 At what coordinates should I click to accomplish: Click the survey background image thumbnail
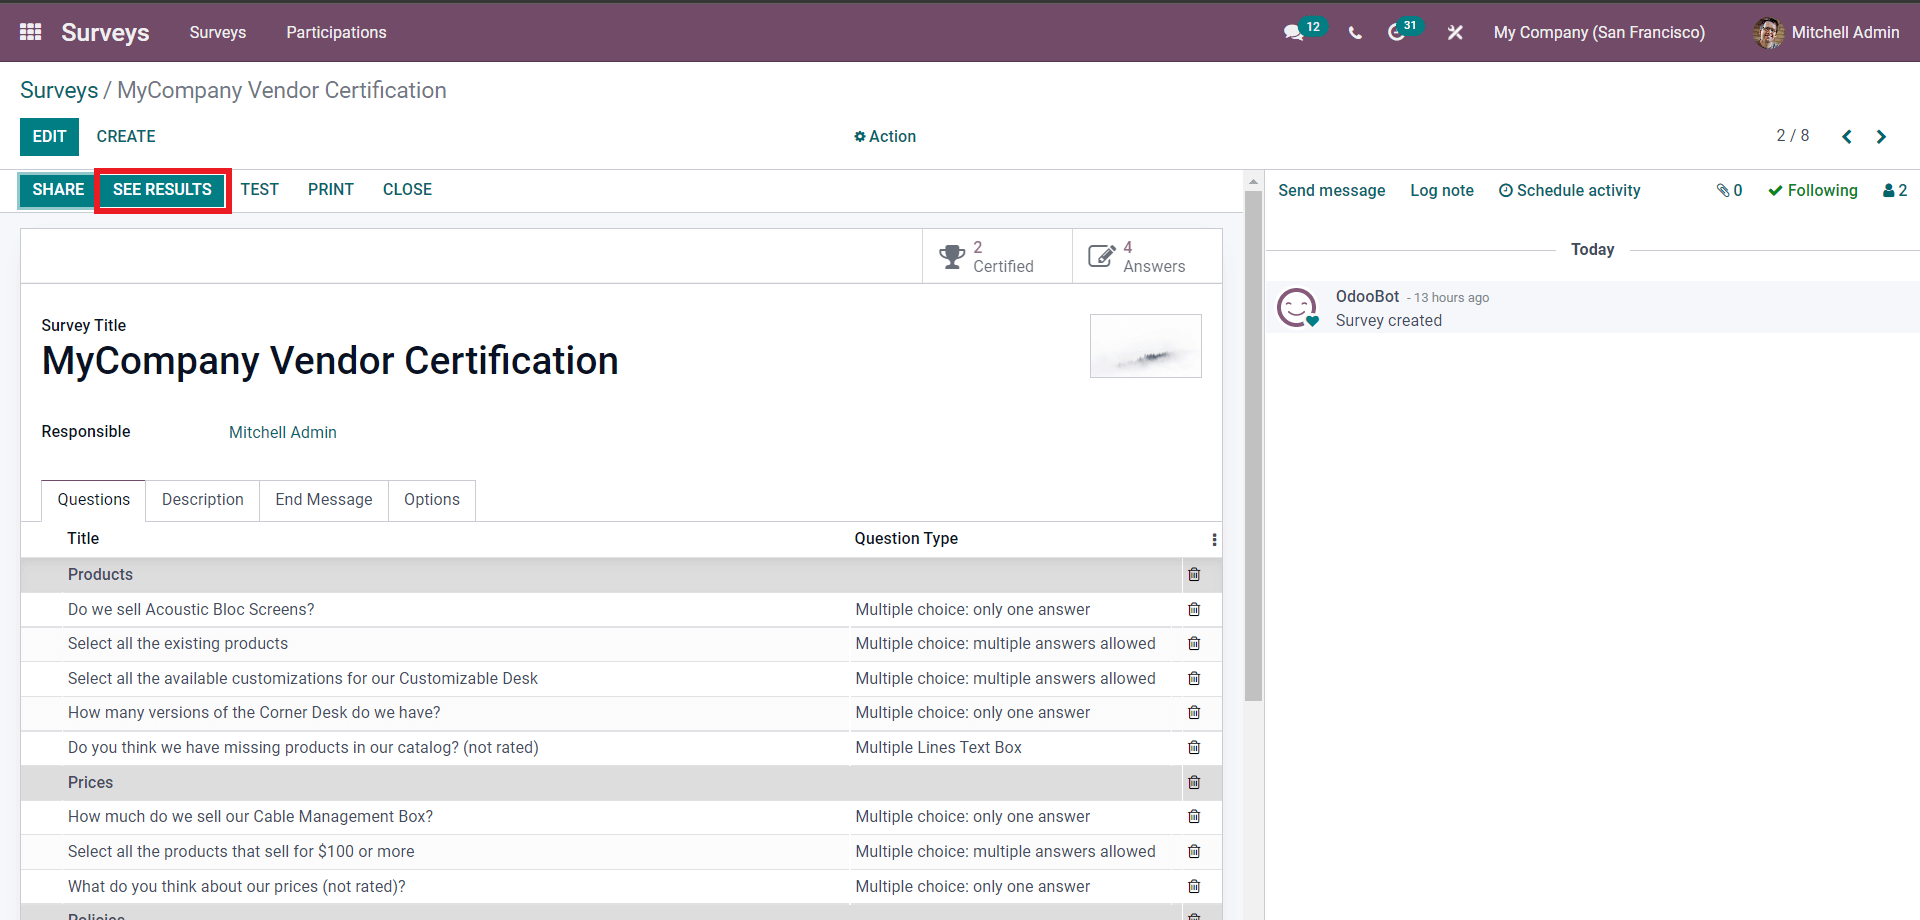click(x=1146, y=346)
